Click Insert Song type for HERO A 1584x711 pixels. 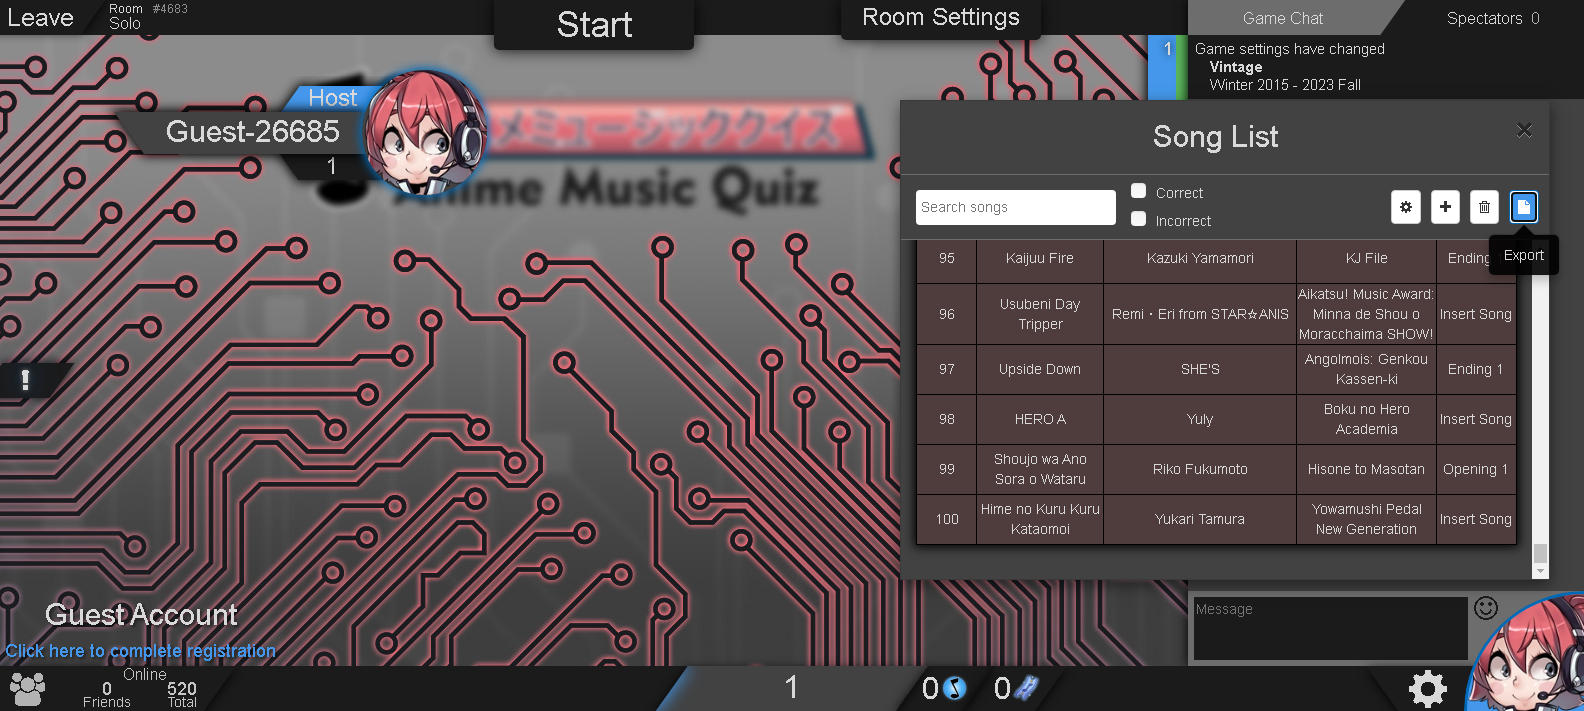click(x=1476, y=419)
